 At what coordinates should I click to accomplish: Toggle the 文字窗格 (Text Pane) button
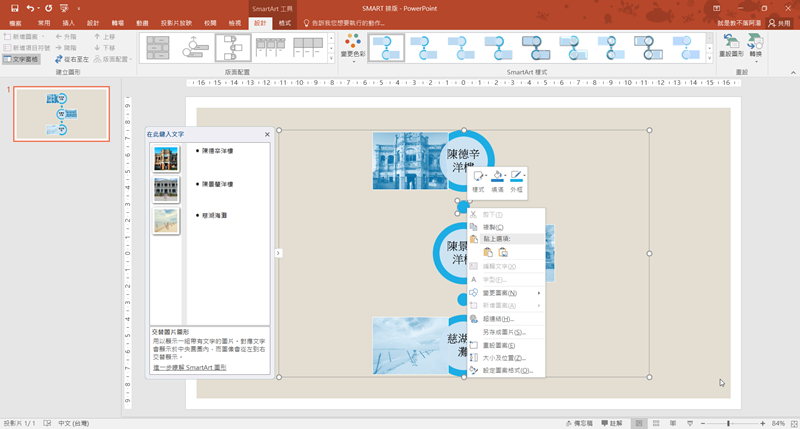pos(21,59)
